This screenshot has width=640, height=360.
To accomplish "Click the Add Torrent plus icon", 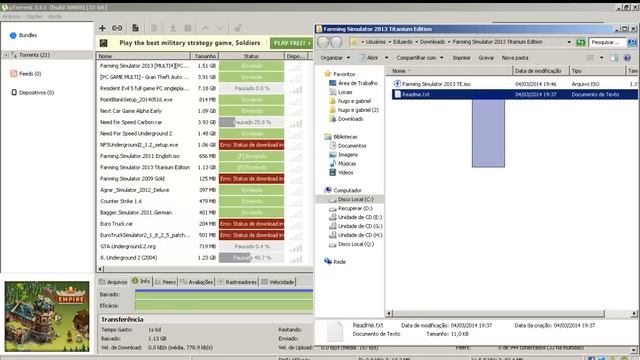I will (102, 28).
